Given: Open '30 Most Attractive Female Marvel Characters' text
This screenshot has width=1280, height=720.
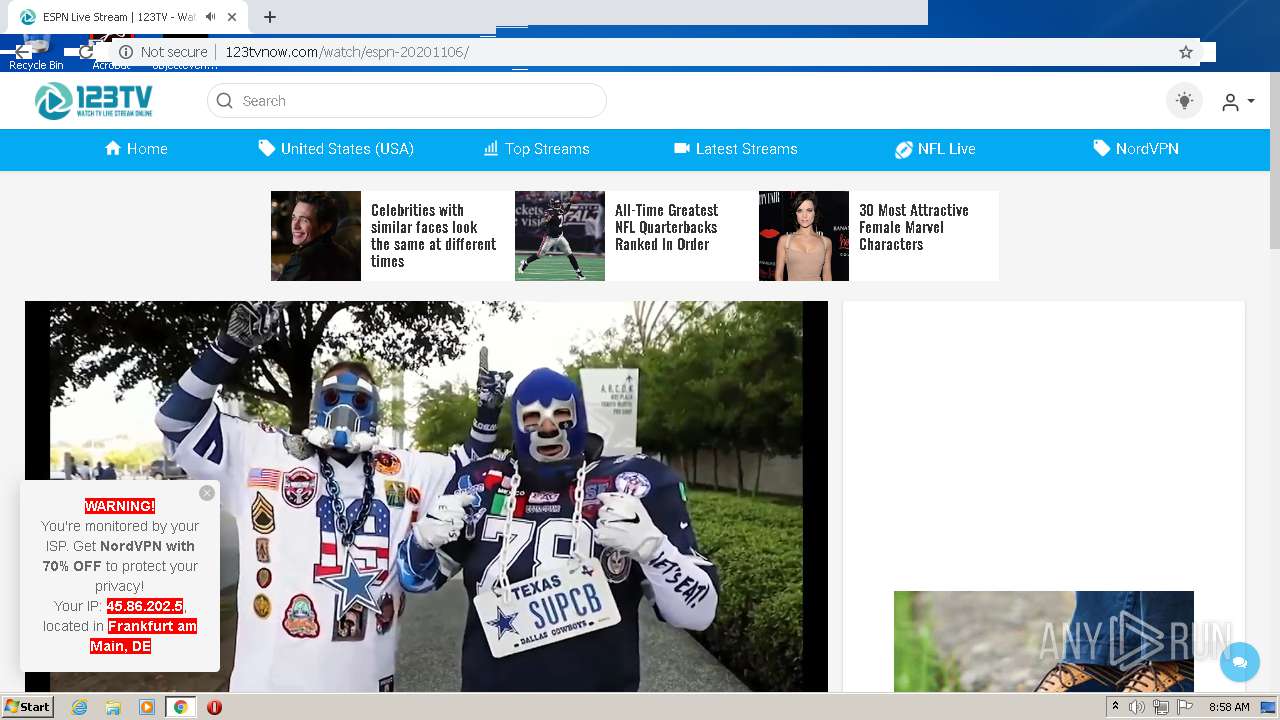Looking at the screenshot, I should click(x=914, y=227).
